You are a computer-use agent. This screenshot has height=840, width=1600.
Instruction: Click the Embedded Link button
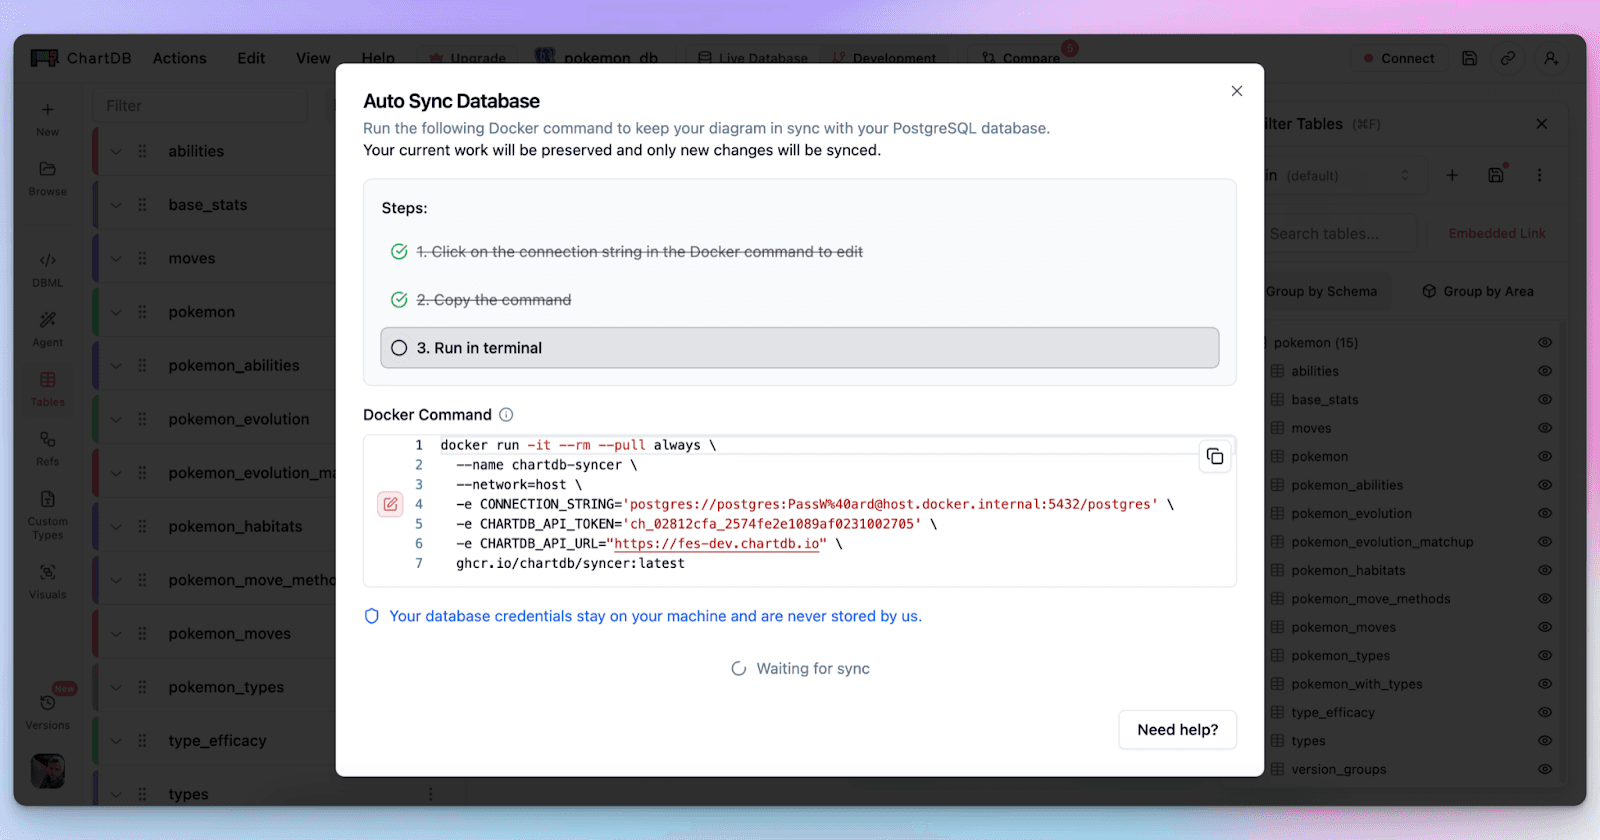(x=1497, y=234)
